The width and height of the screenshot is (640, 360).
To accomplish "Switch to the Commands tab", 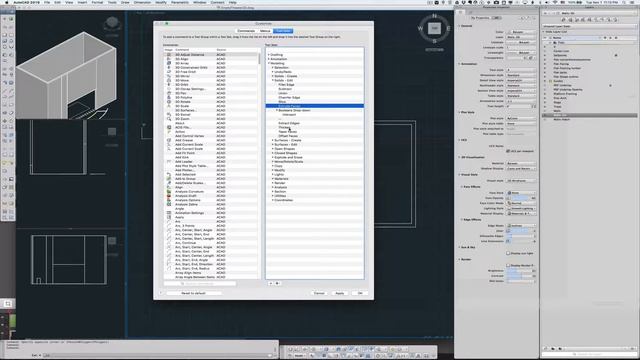I will coord(246,31).
